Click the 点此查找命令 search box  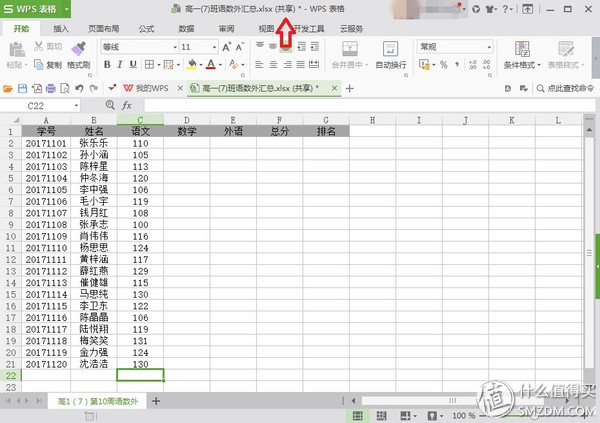565,88
